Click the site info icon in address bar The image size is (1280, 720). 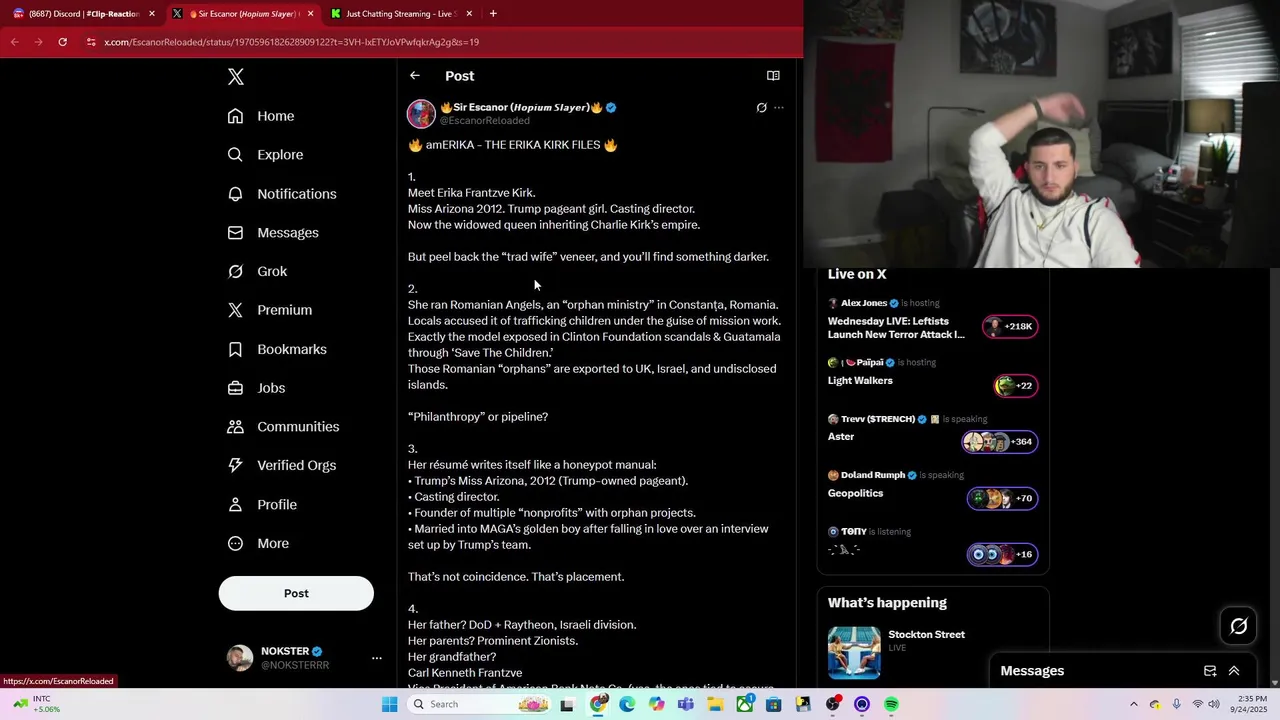pyautogui.click(x=91, y=42)
